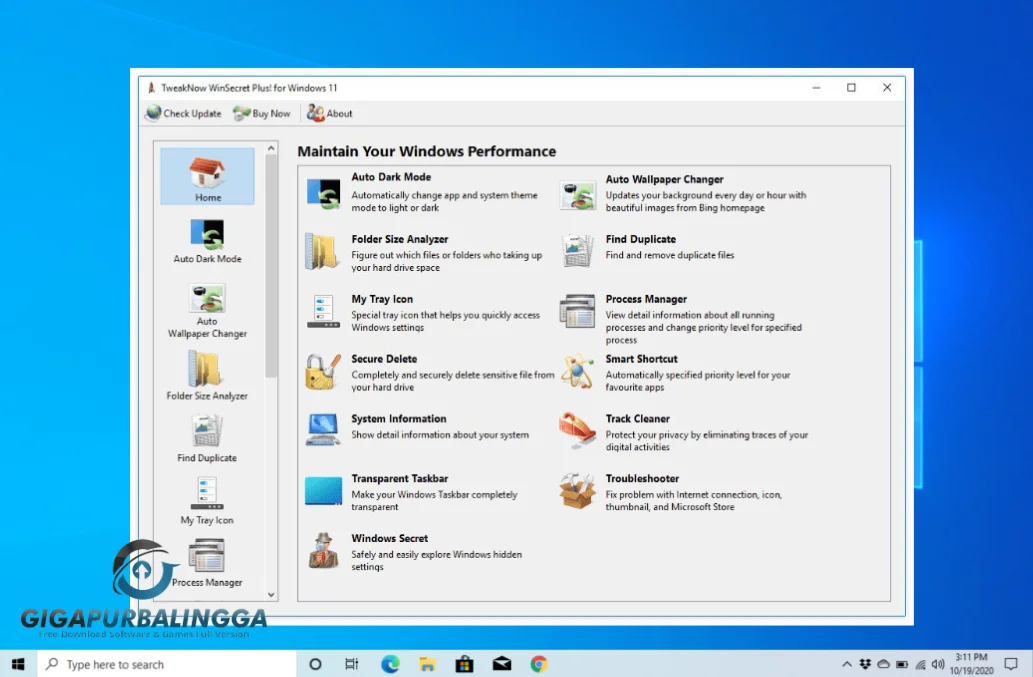Open the Smart Shortcut title link

pyautogui.click(x=641, y=359)
